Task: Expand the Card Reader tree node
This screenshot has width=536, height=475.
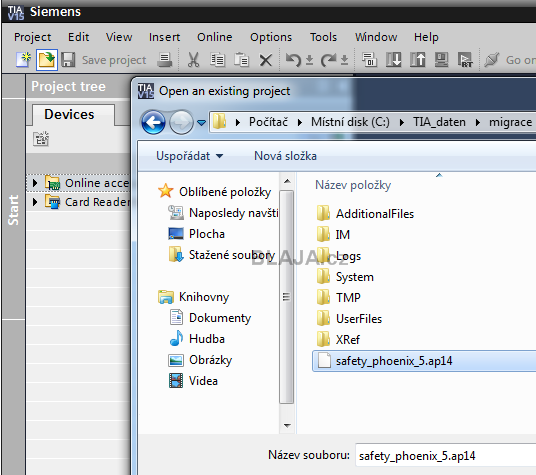Action: coord(35,202)
